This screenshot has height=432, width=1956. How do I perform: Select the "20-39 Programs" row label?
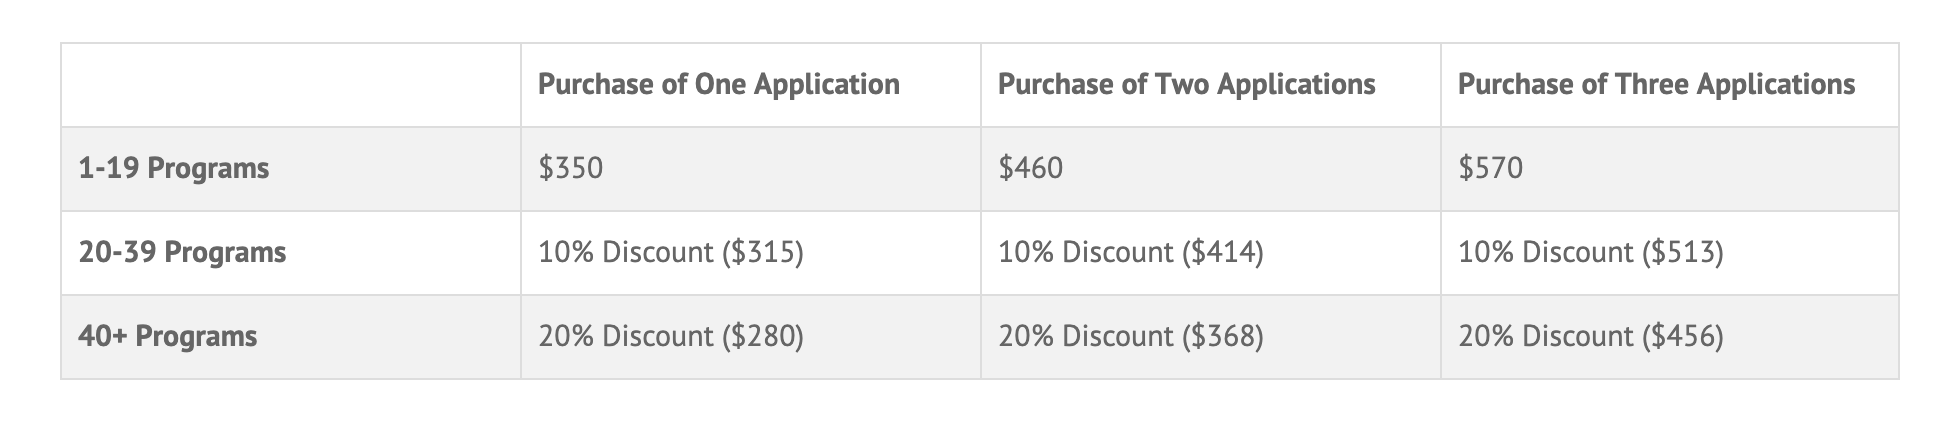182,252
